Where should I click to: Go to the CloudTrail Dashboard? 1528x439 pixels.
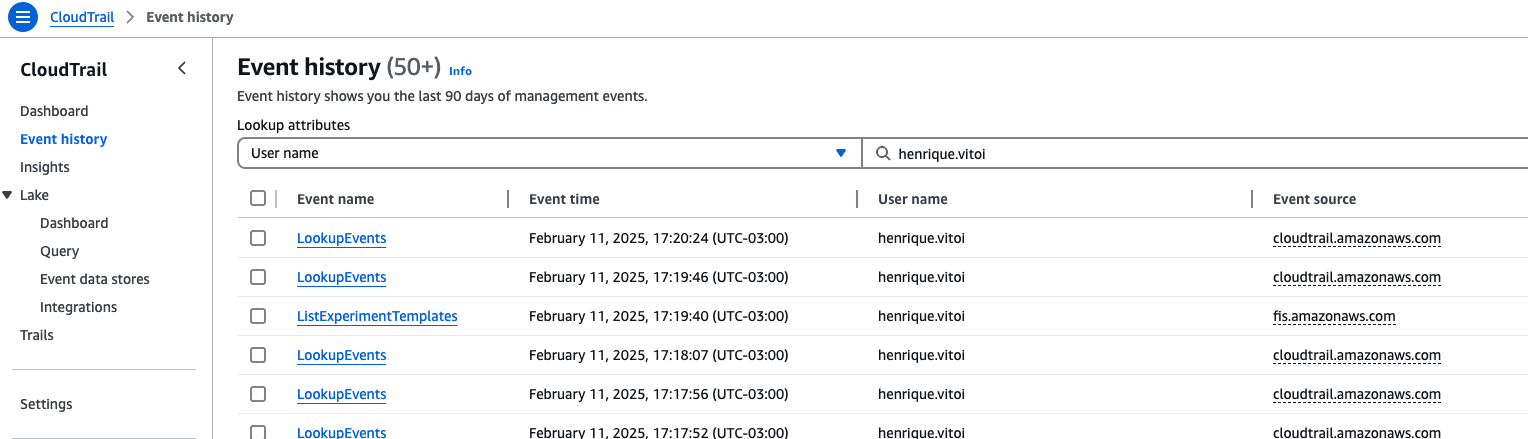(x=54, y=111)
